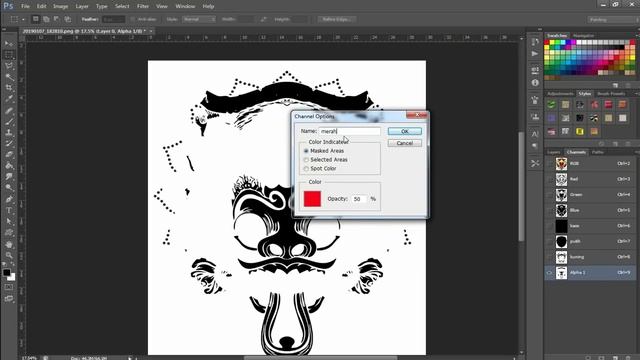Select the Type tool
The image size is (640, 360).
9,211
